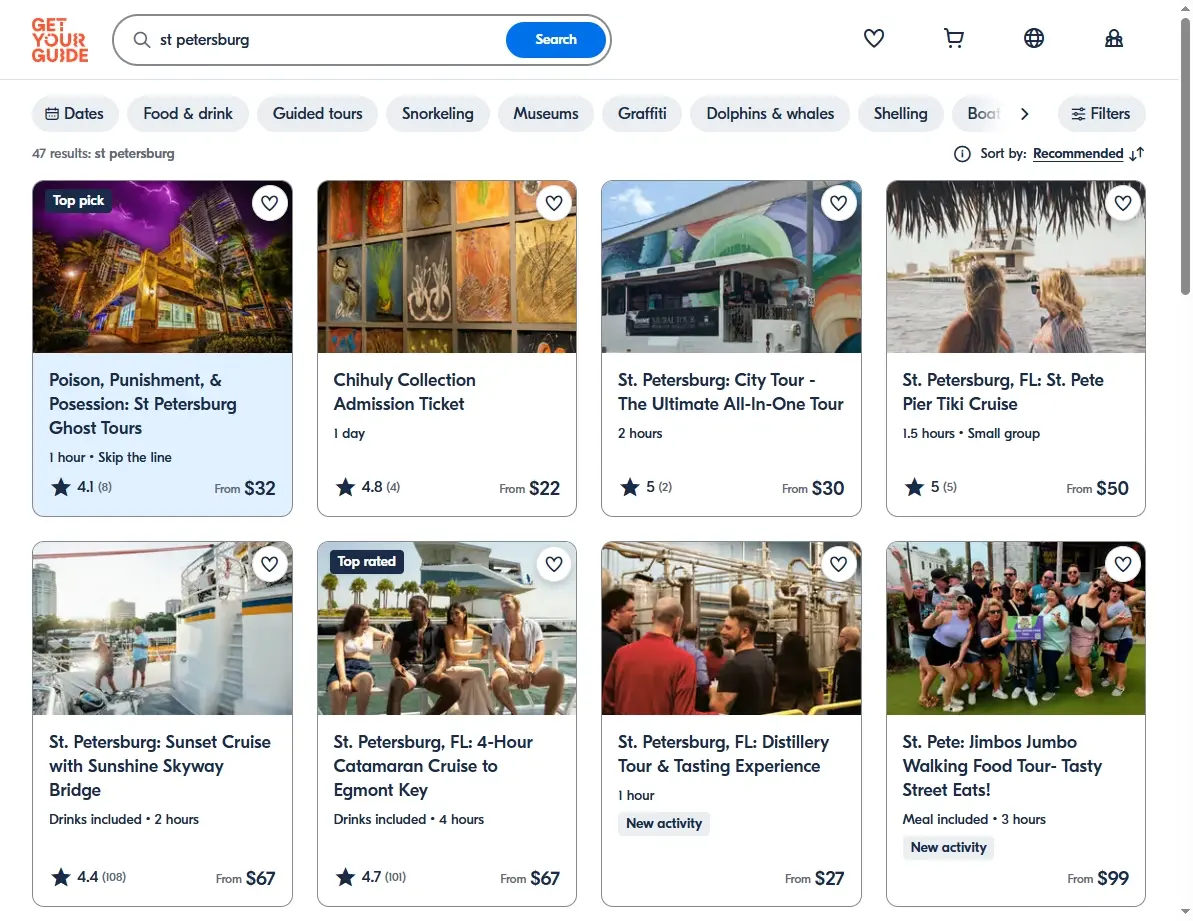The width and height of the screenshot is (1193, 921).
Task: Open Poison, Punishment & Posession Ghost Tours
Action: pos(142,404)
